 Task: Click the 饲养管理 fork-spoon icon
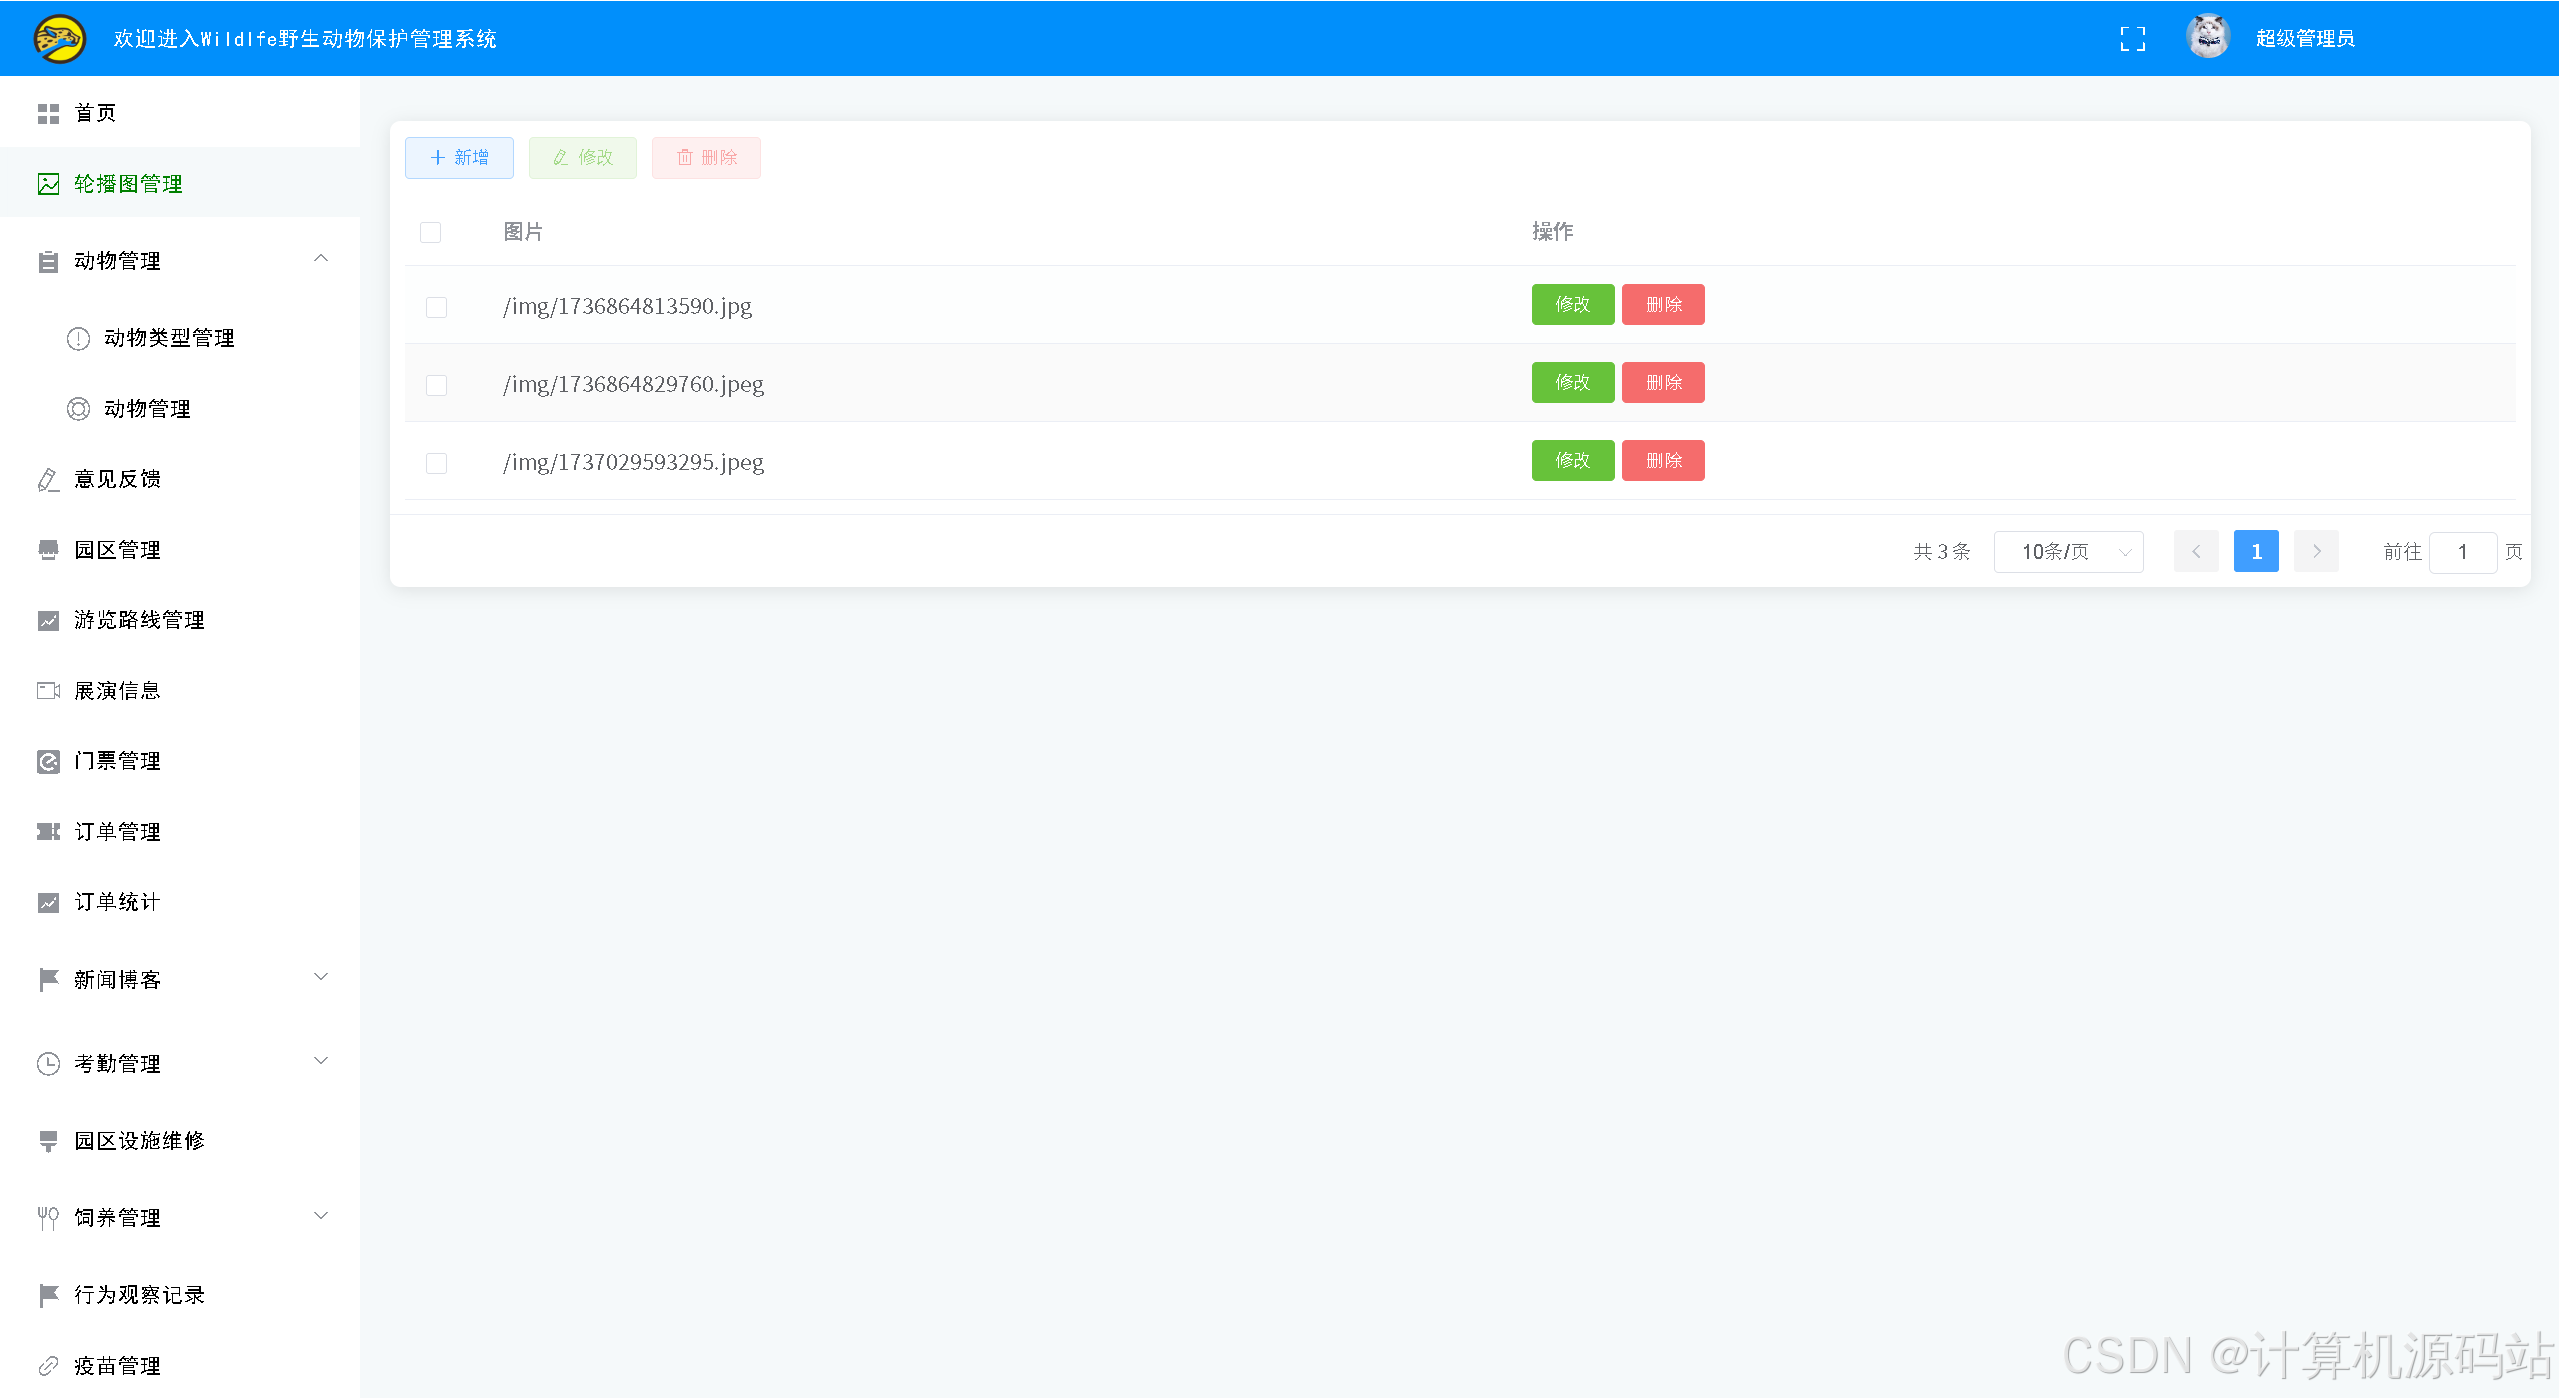48,1218
